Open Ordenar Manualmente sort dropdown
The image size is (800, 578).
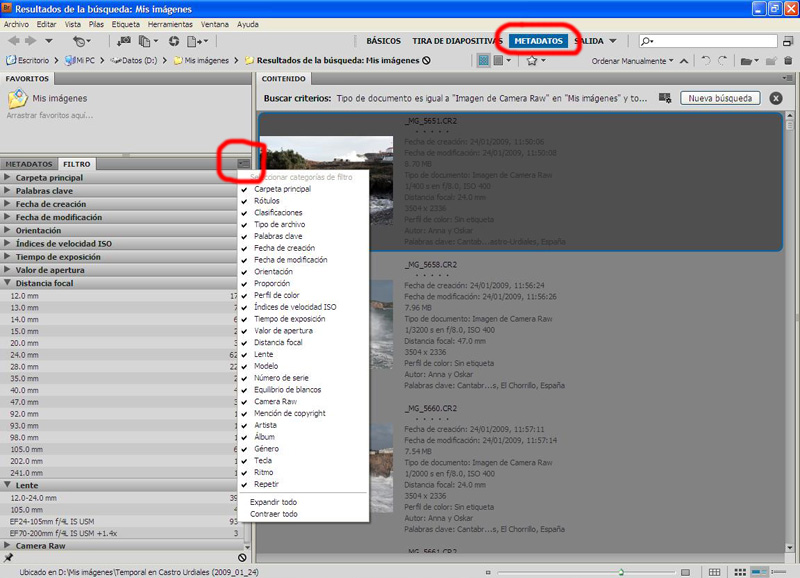coord(632,61)
